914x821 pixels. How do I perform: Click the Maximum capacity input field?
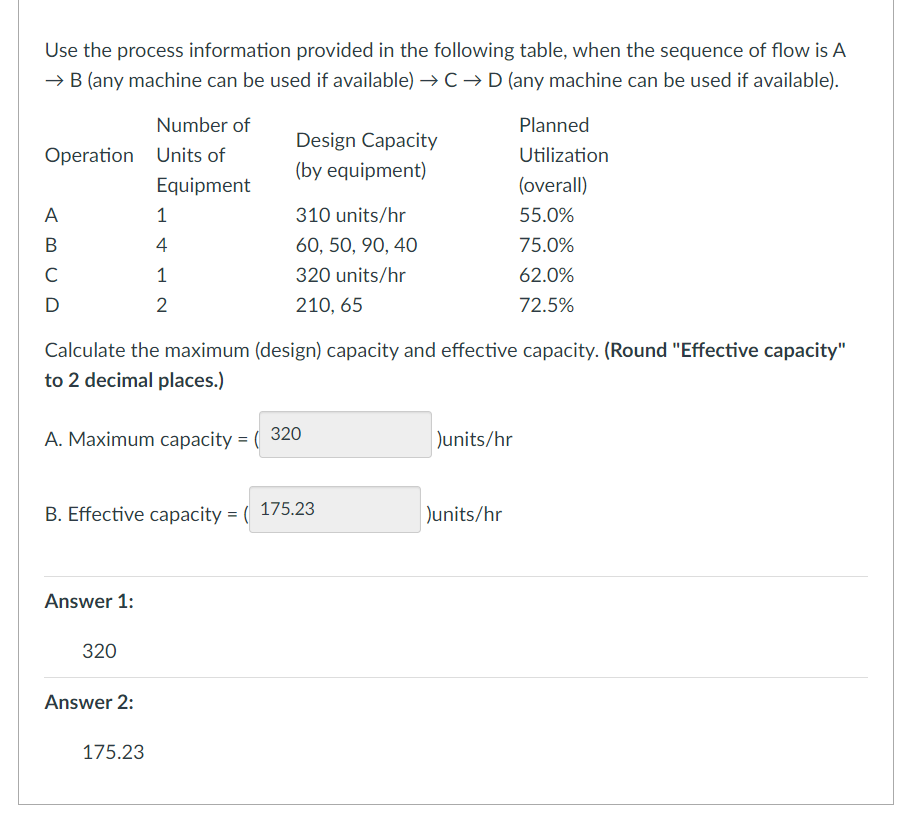click(344, 434)
